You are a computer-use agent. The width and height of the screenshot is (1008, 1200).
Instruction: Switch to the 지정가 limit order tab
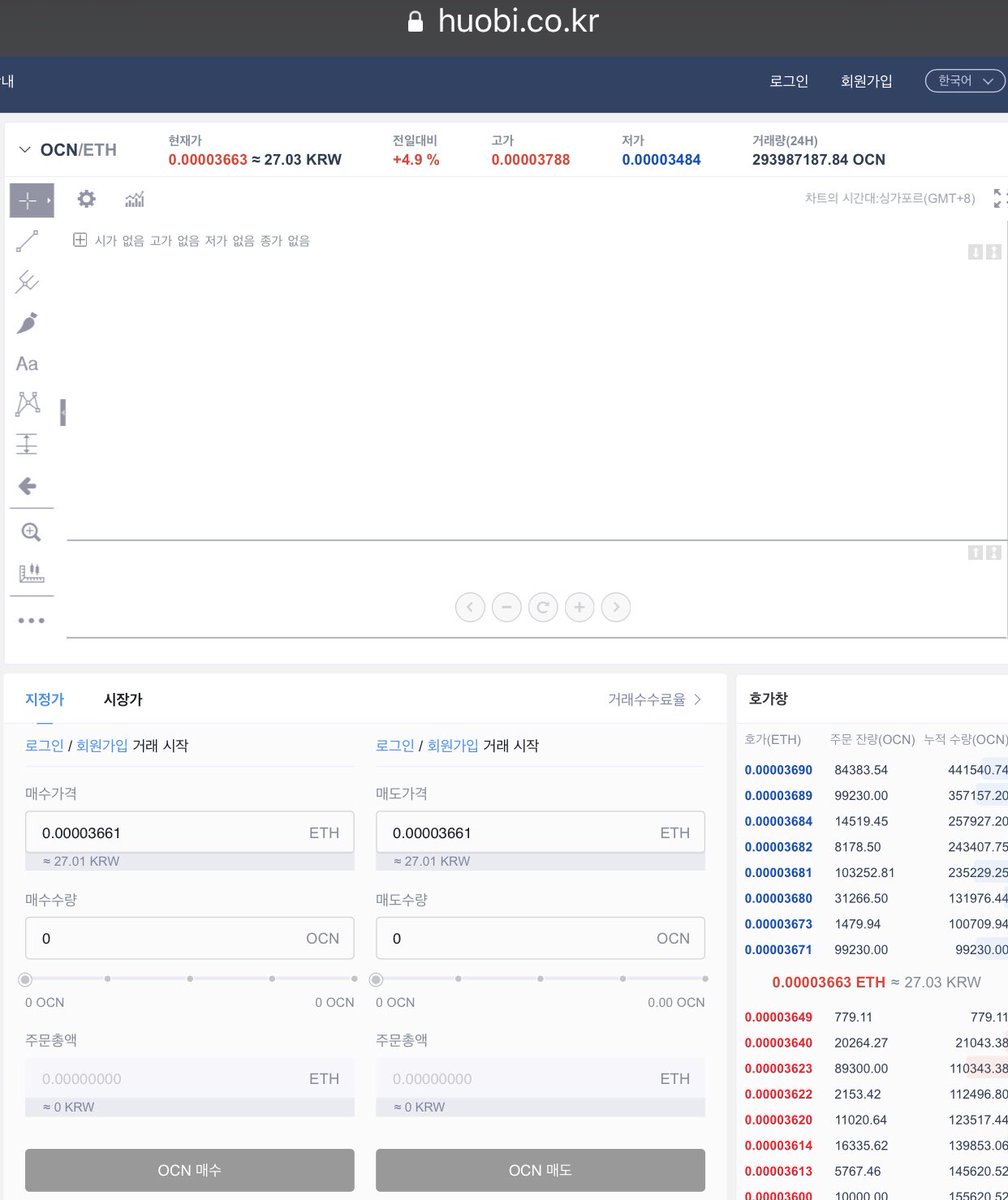[x=44, y=699]
